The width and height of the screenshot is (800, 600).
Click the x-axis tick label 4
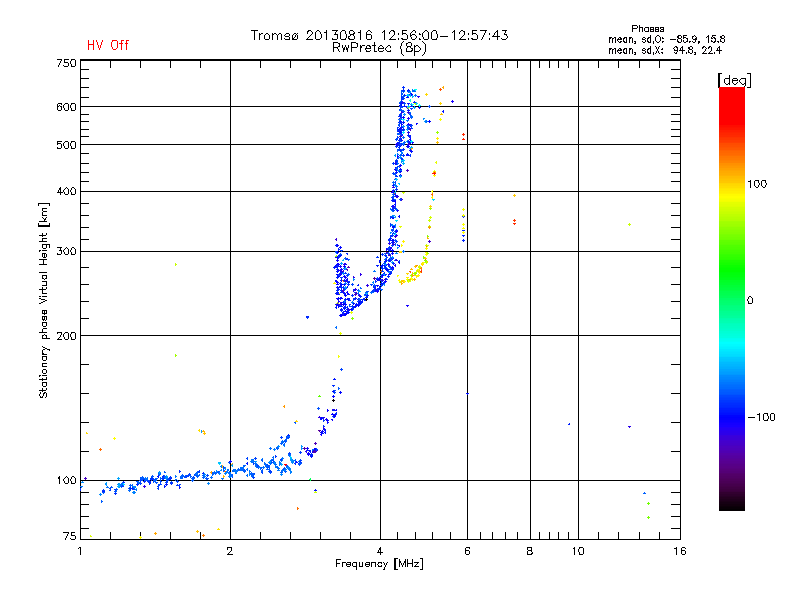(380, 551)
